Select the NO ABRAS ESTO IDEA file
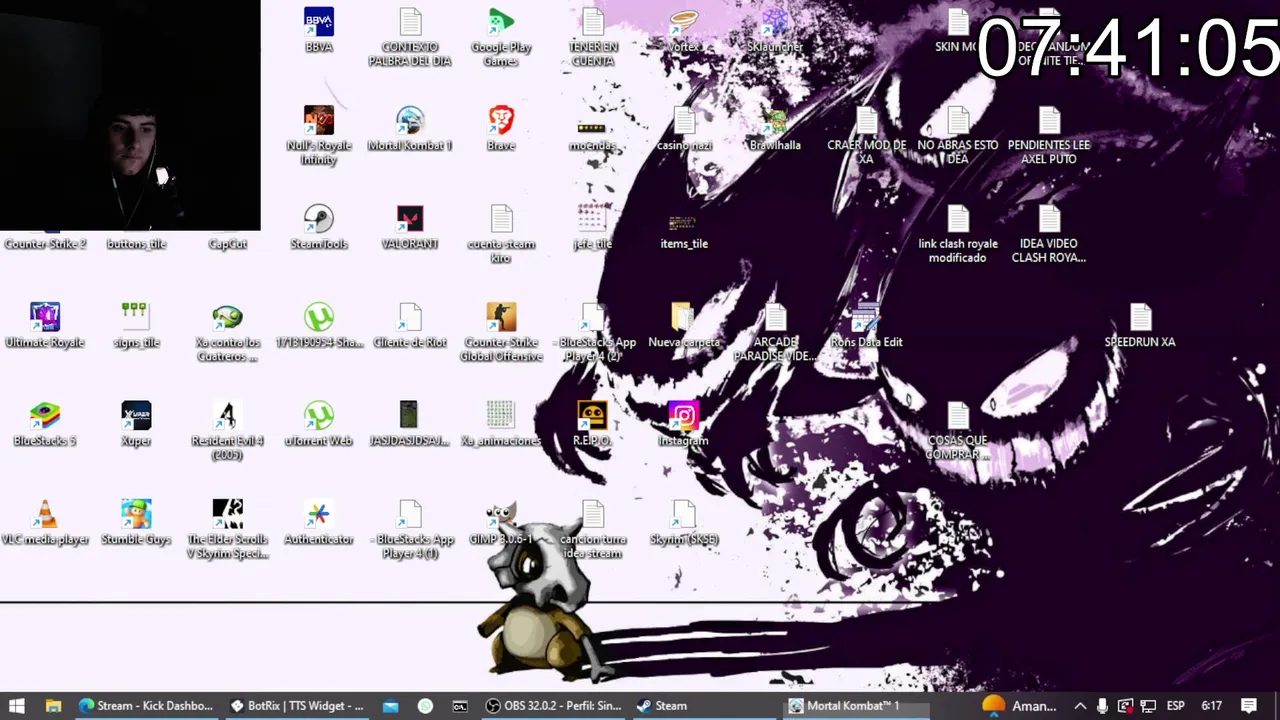Screen dimensions: 1280x720 click(958, 136)
